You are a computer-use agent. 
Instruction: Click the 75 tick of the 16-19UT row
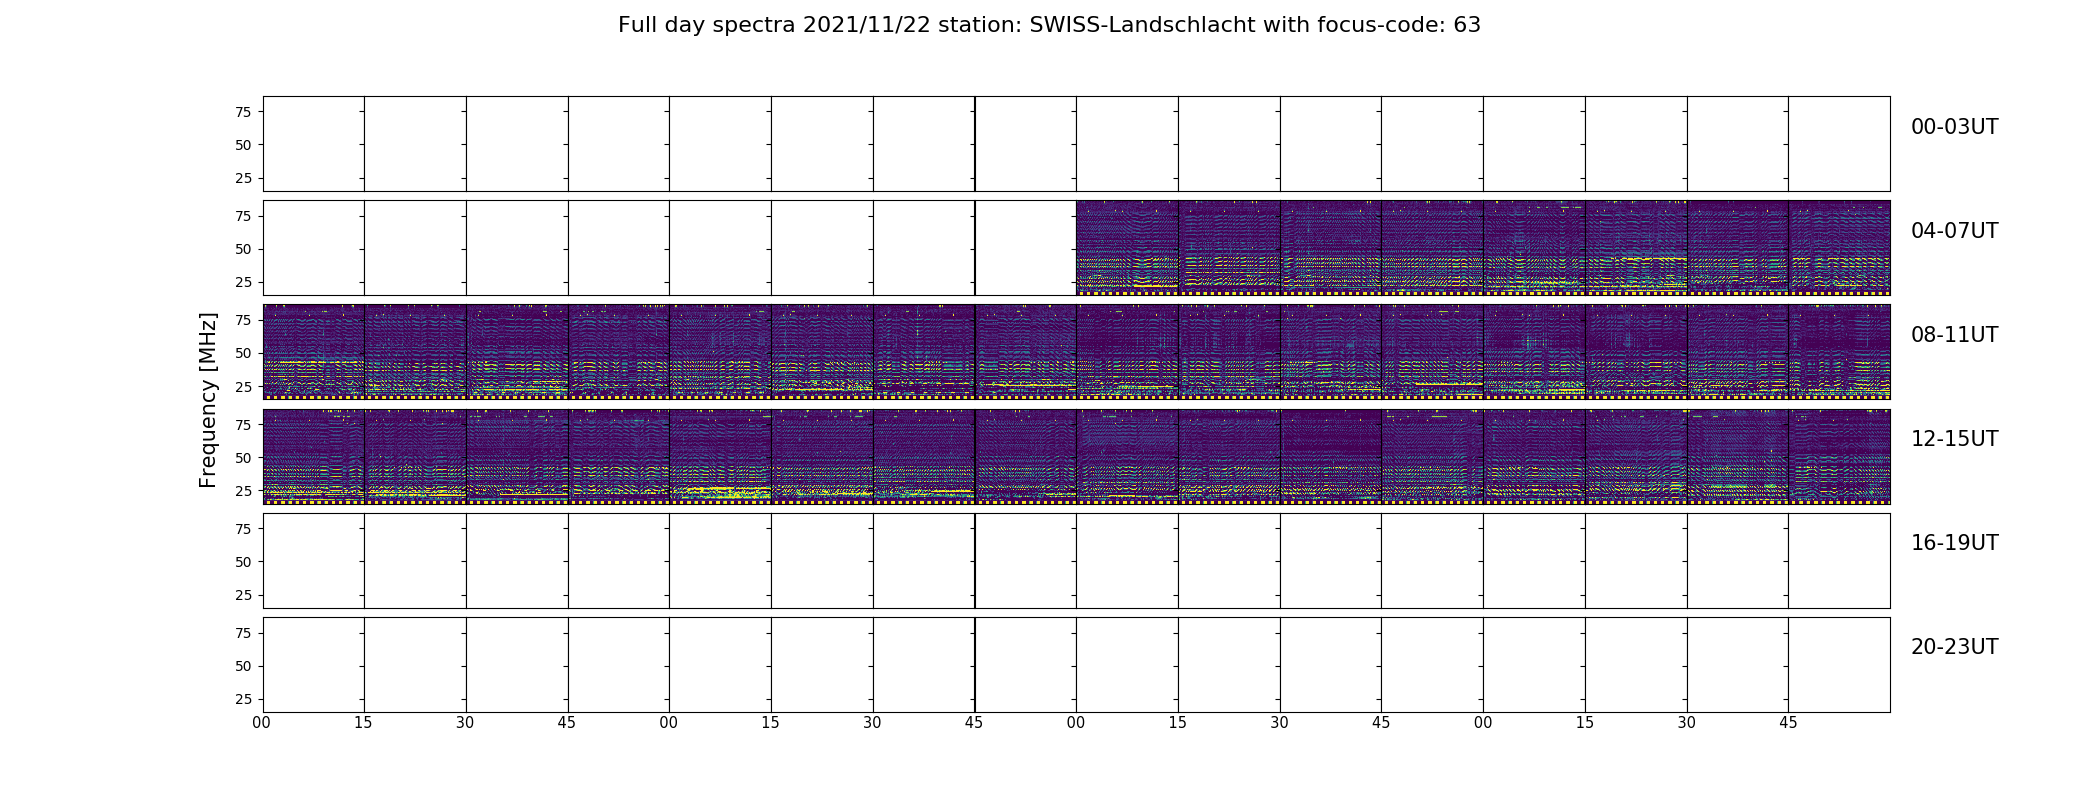click(243, 529)
